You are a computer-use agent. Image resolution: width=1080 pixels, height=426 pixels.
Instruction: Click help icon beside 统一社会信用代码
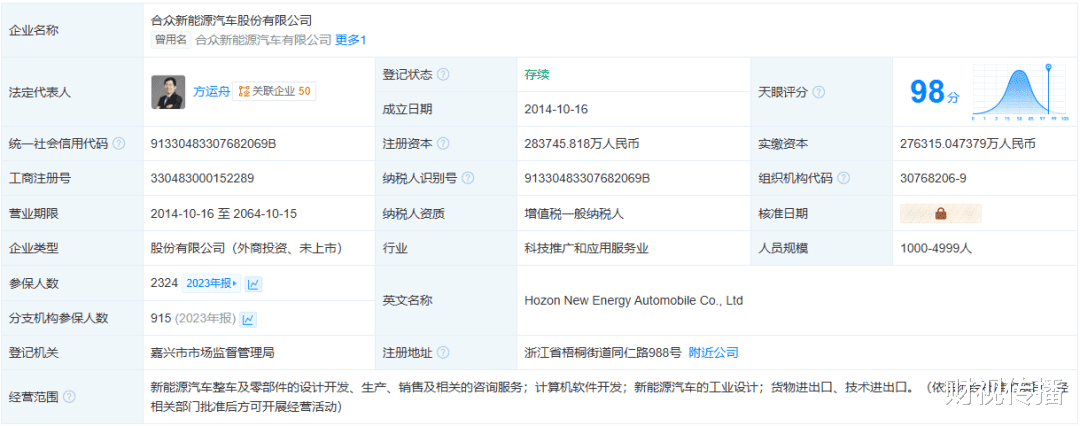tap(119, 144)
